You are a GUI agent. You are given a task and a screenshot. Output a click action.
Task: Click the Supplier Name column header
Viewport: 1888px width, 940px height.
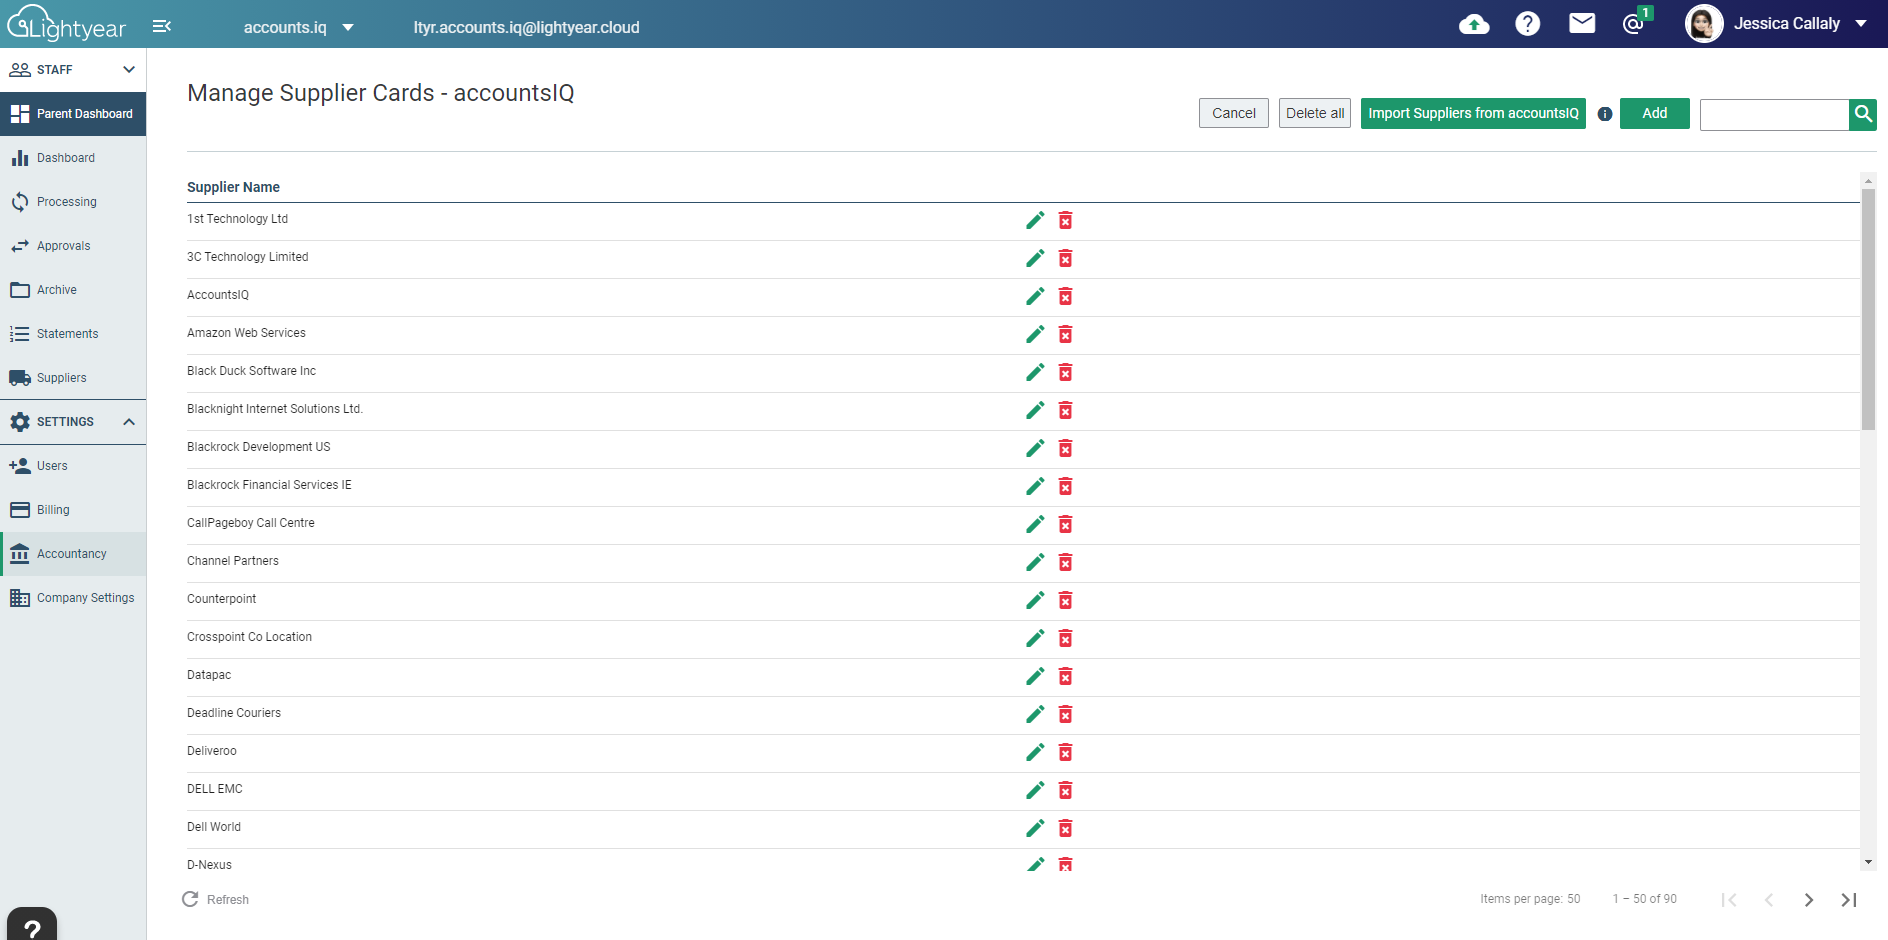233,187
